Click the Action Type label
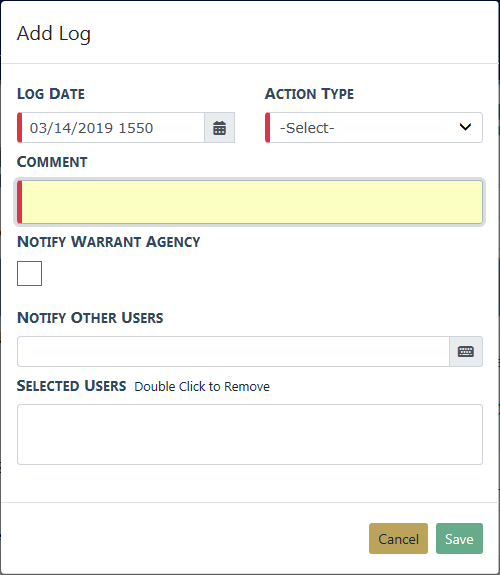Image resolution: width=500 pixels, height=575 pixels. 309,94
